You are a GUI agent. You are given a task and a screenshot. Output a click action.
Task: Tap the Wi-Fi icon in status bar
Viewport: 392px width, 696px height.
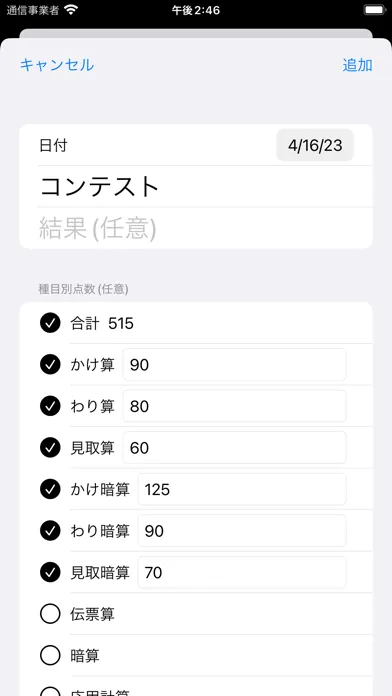71,10
